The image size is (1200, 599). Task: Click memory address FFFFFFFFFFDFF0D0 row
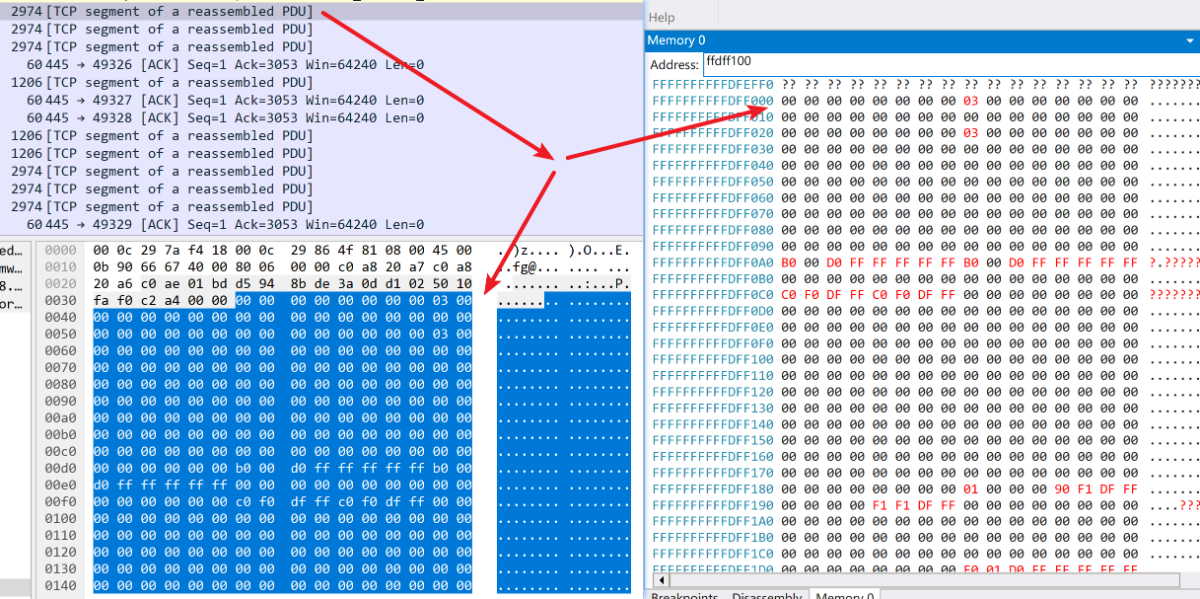(925, 310)
